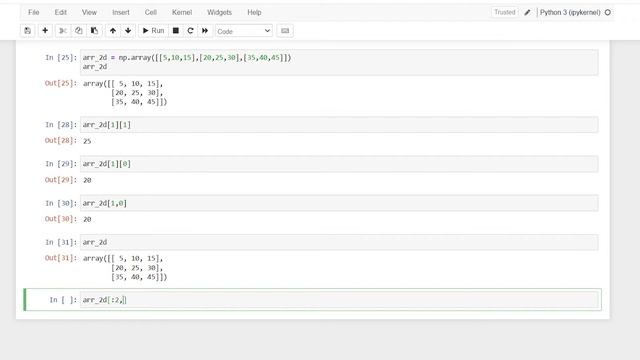Viewport: 640px width, 360px height.
Task: Paste cells below icon
Action: pos(94,31)
